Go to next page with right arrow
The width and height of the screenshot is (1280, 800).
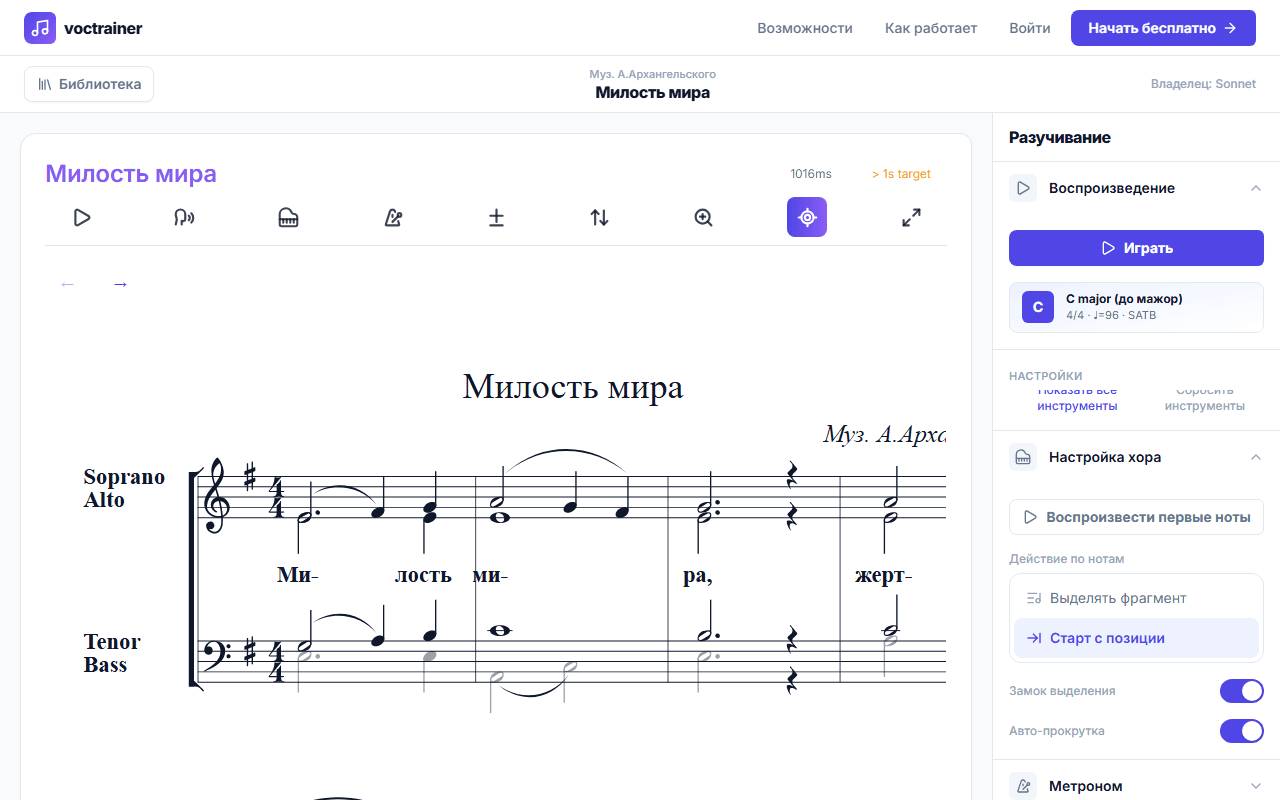120,284
